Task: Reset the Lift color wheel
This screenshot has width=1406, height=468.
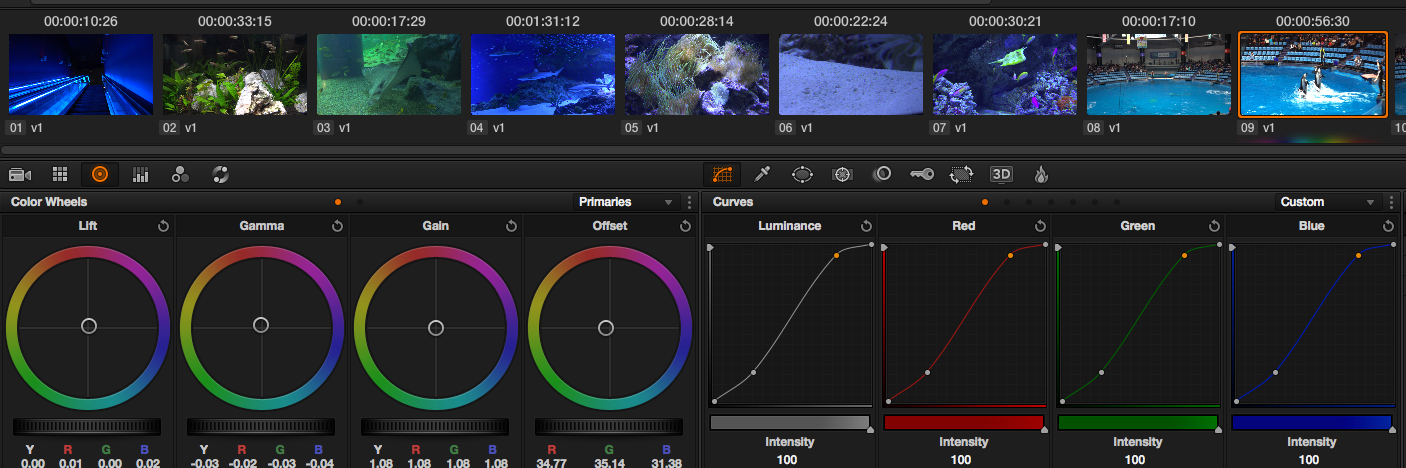Action: coord(163,226)
